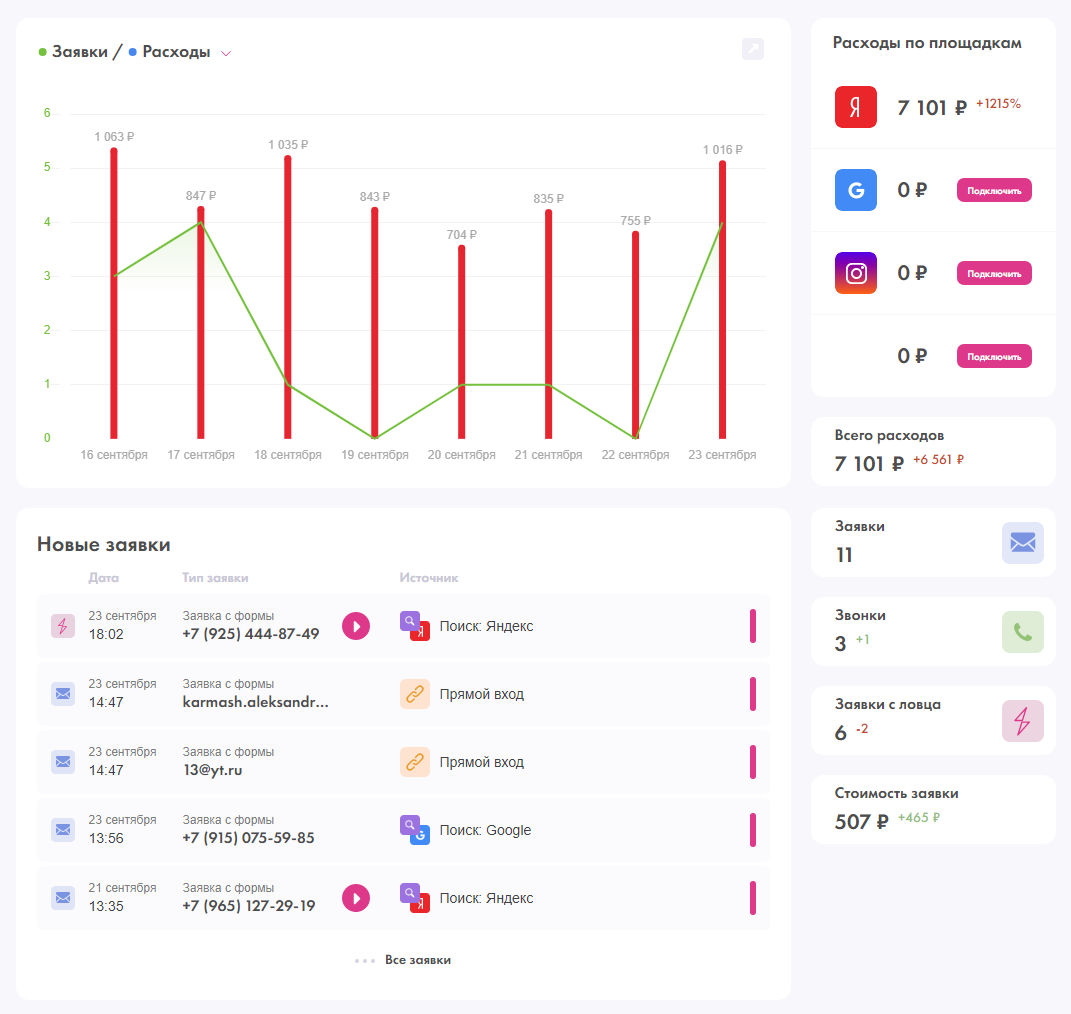Image resolution: width=1071 pixels, height=1014 pixels.
Task: Play the recording for +7 (965) 127-29-19
Action: [356, 898]
